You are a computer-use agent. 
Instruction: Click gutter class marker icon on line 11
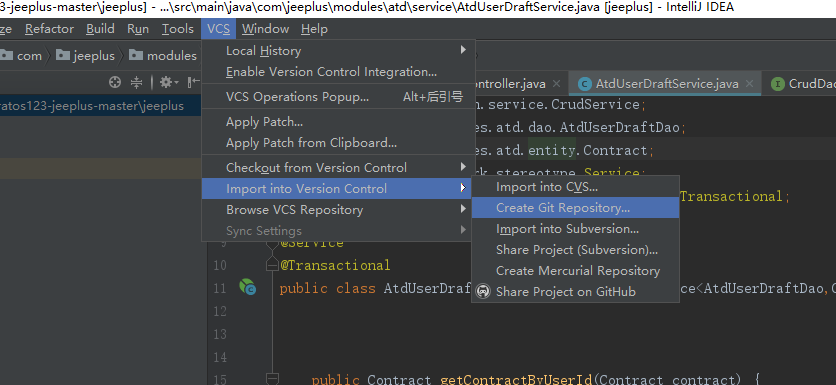[x=247, y=287]
